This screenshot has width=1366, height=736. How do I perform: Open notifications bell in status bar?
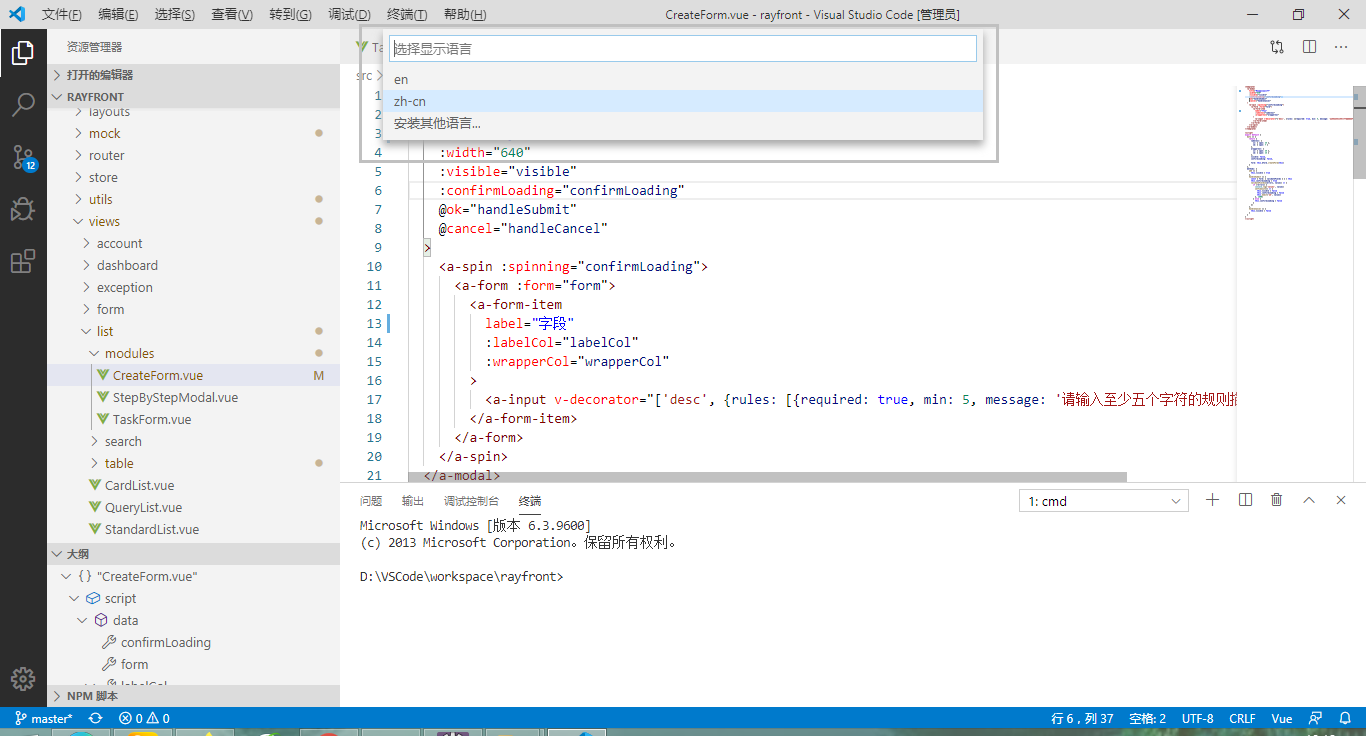[x=1345, y=718]
